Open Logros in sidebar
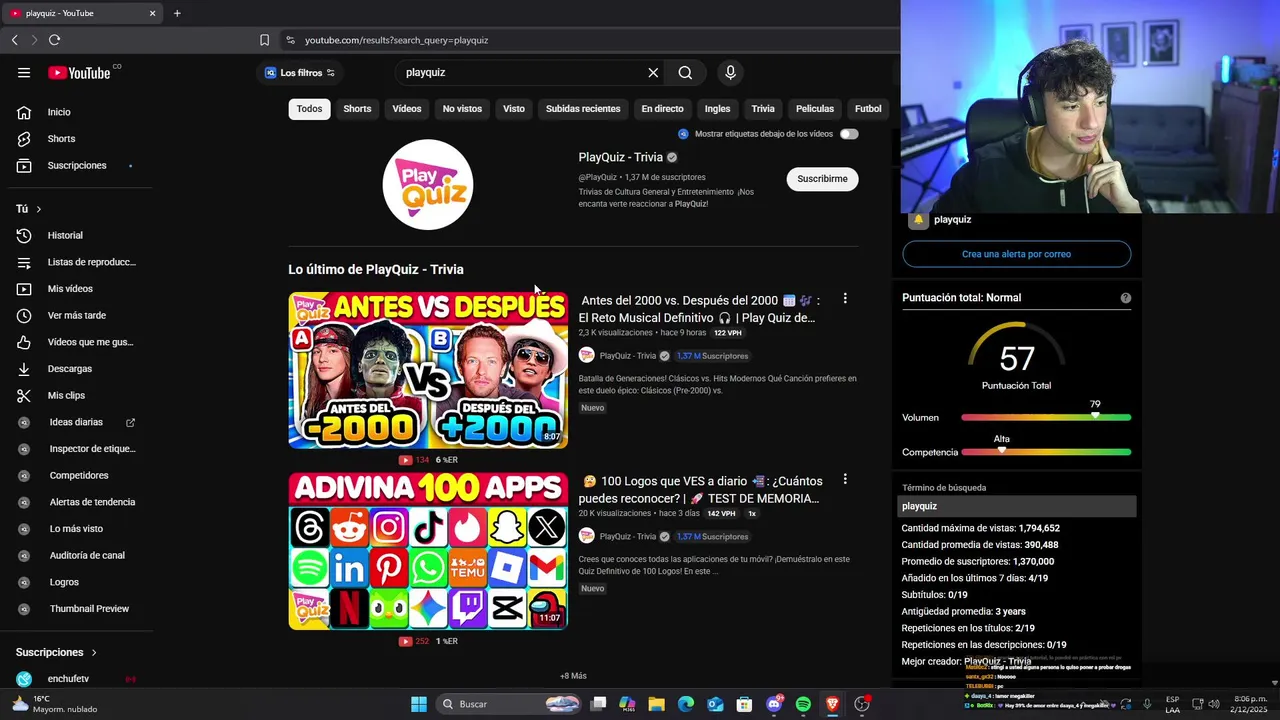The width and height of the screenshot is (1280, 720). tap(64, 582)
